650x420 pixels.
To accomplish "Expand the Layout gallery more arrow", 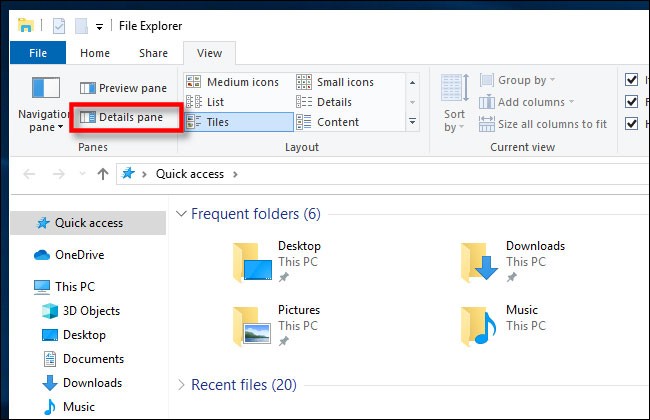I will (412, 122).
